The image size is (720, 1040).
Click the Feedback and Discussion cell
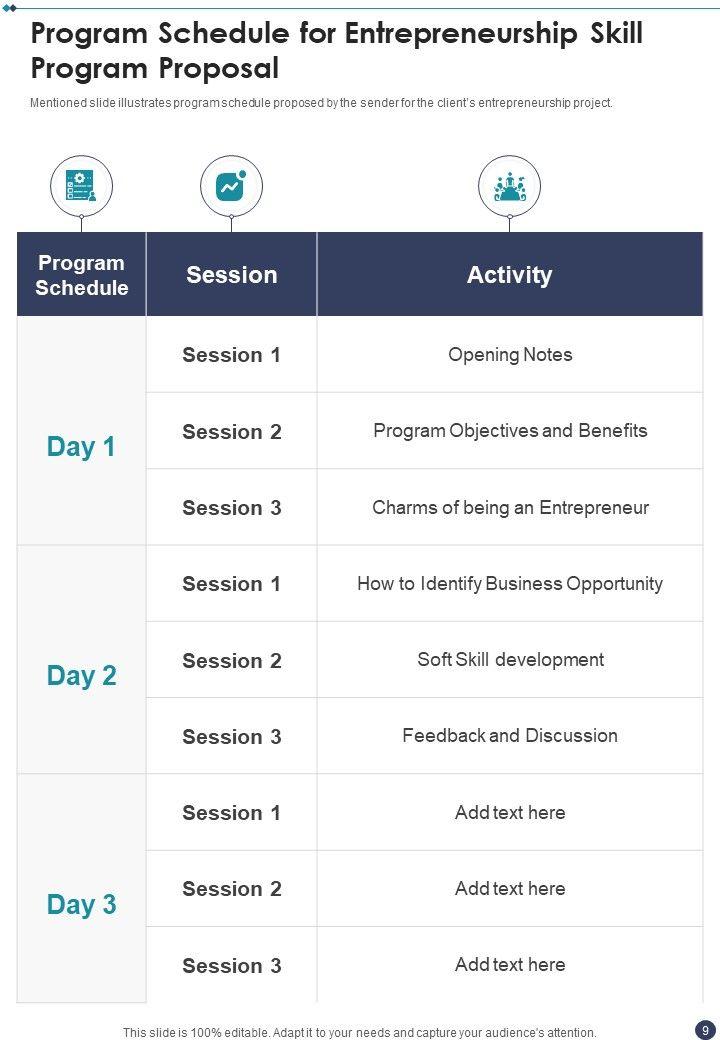(x=510, y=736)
